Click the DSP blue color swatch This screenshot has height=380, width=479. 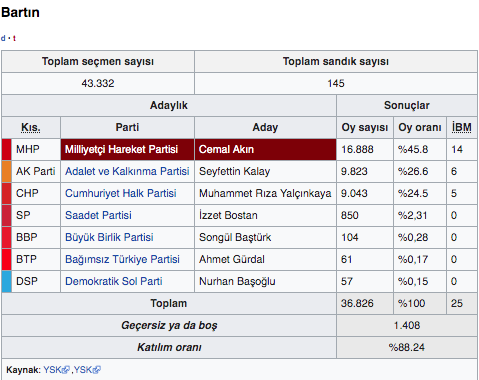7,281
